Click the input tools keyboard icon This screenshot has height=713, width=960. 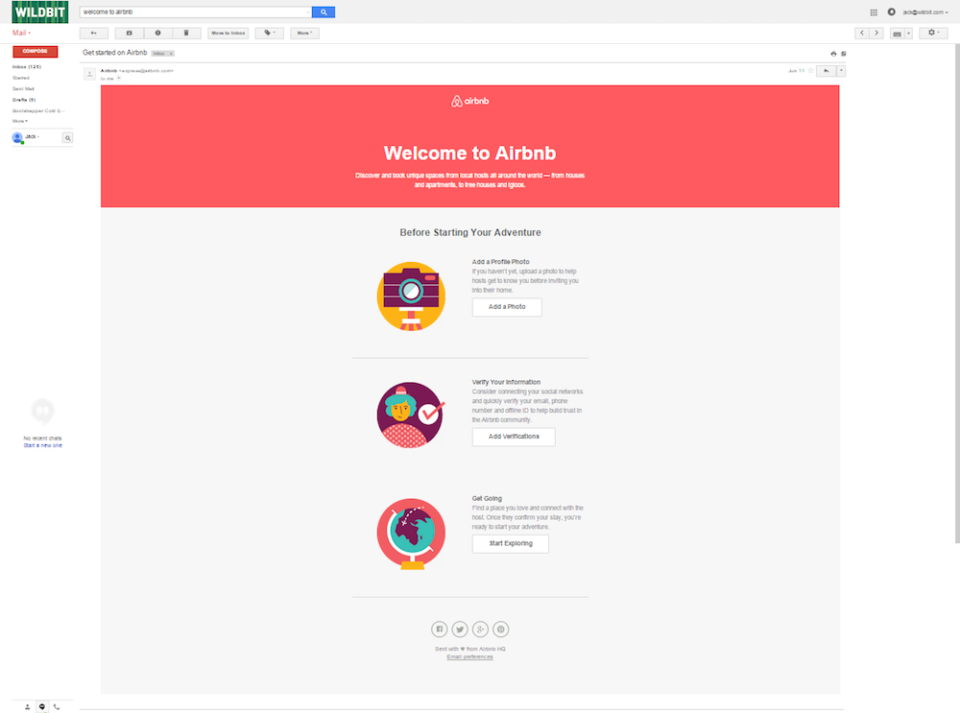[x=897, y=34]
